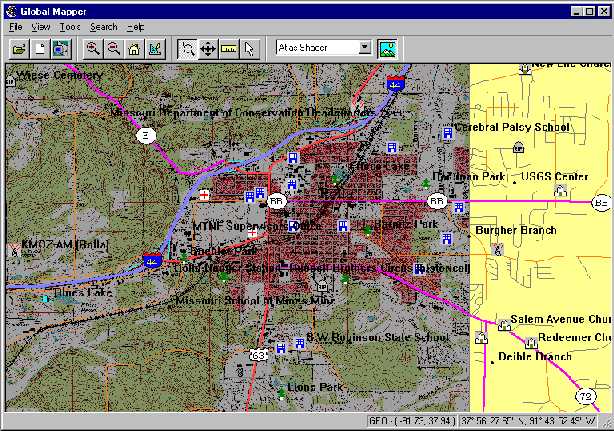Click the school icon beside Cerebral Palsy School
This screenshot has width=614, height=431.
click(x=447, y=133)
